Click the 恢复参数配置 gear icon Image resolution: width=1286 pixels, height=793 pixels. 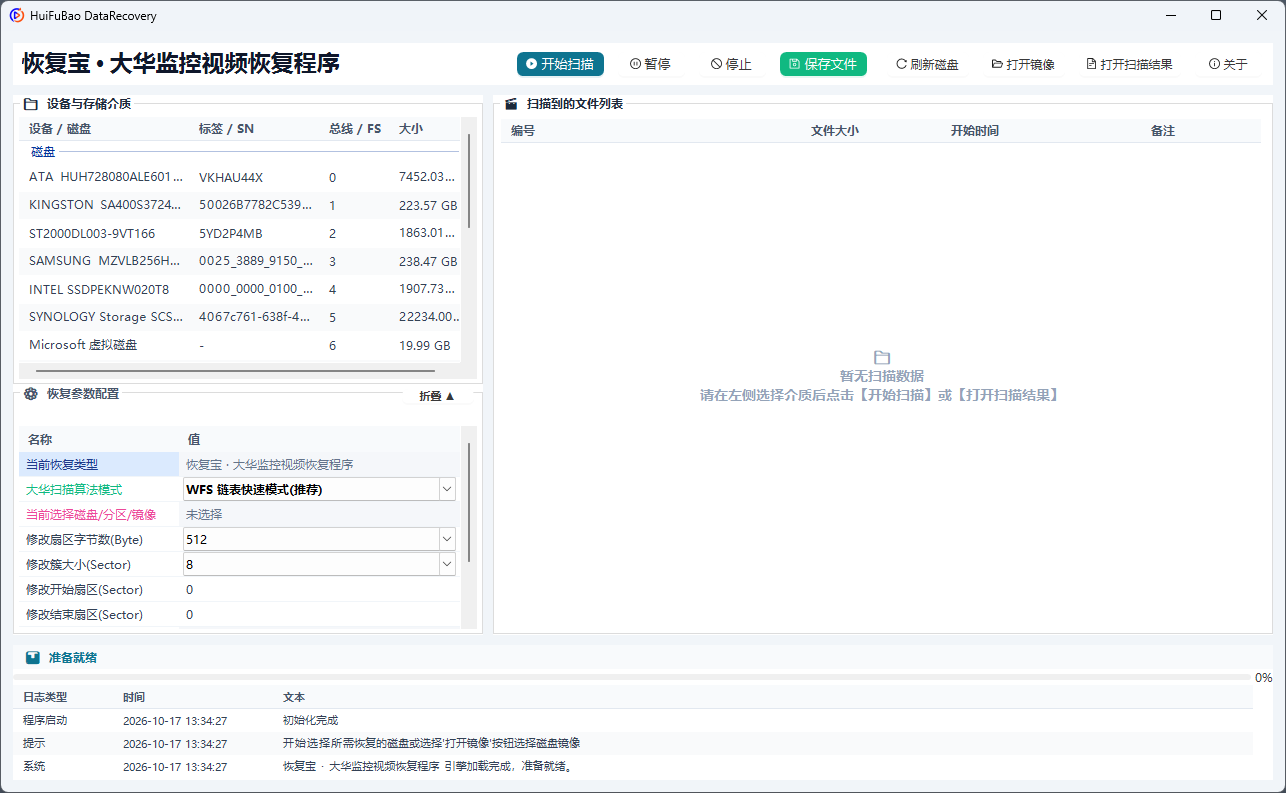click(x=31, y=394)
